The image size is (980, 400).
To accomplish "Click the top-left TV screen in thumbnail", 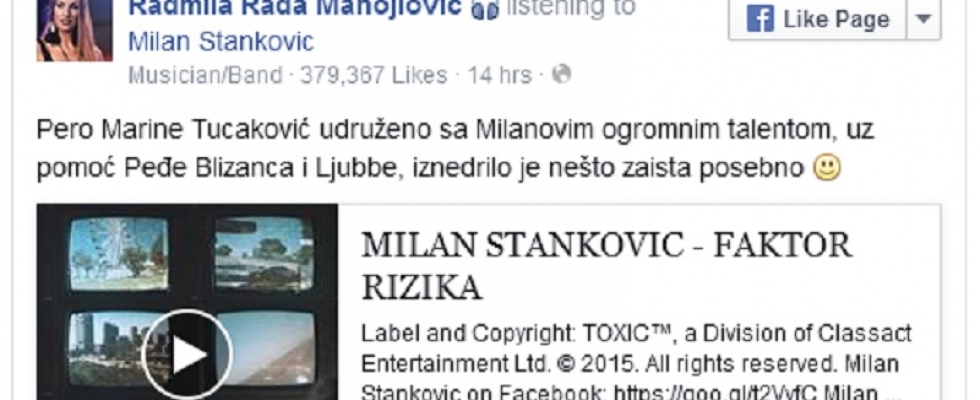I will point(119,253).
